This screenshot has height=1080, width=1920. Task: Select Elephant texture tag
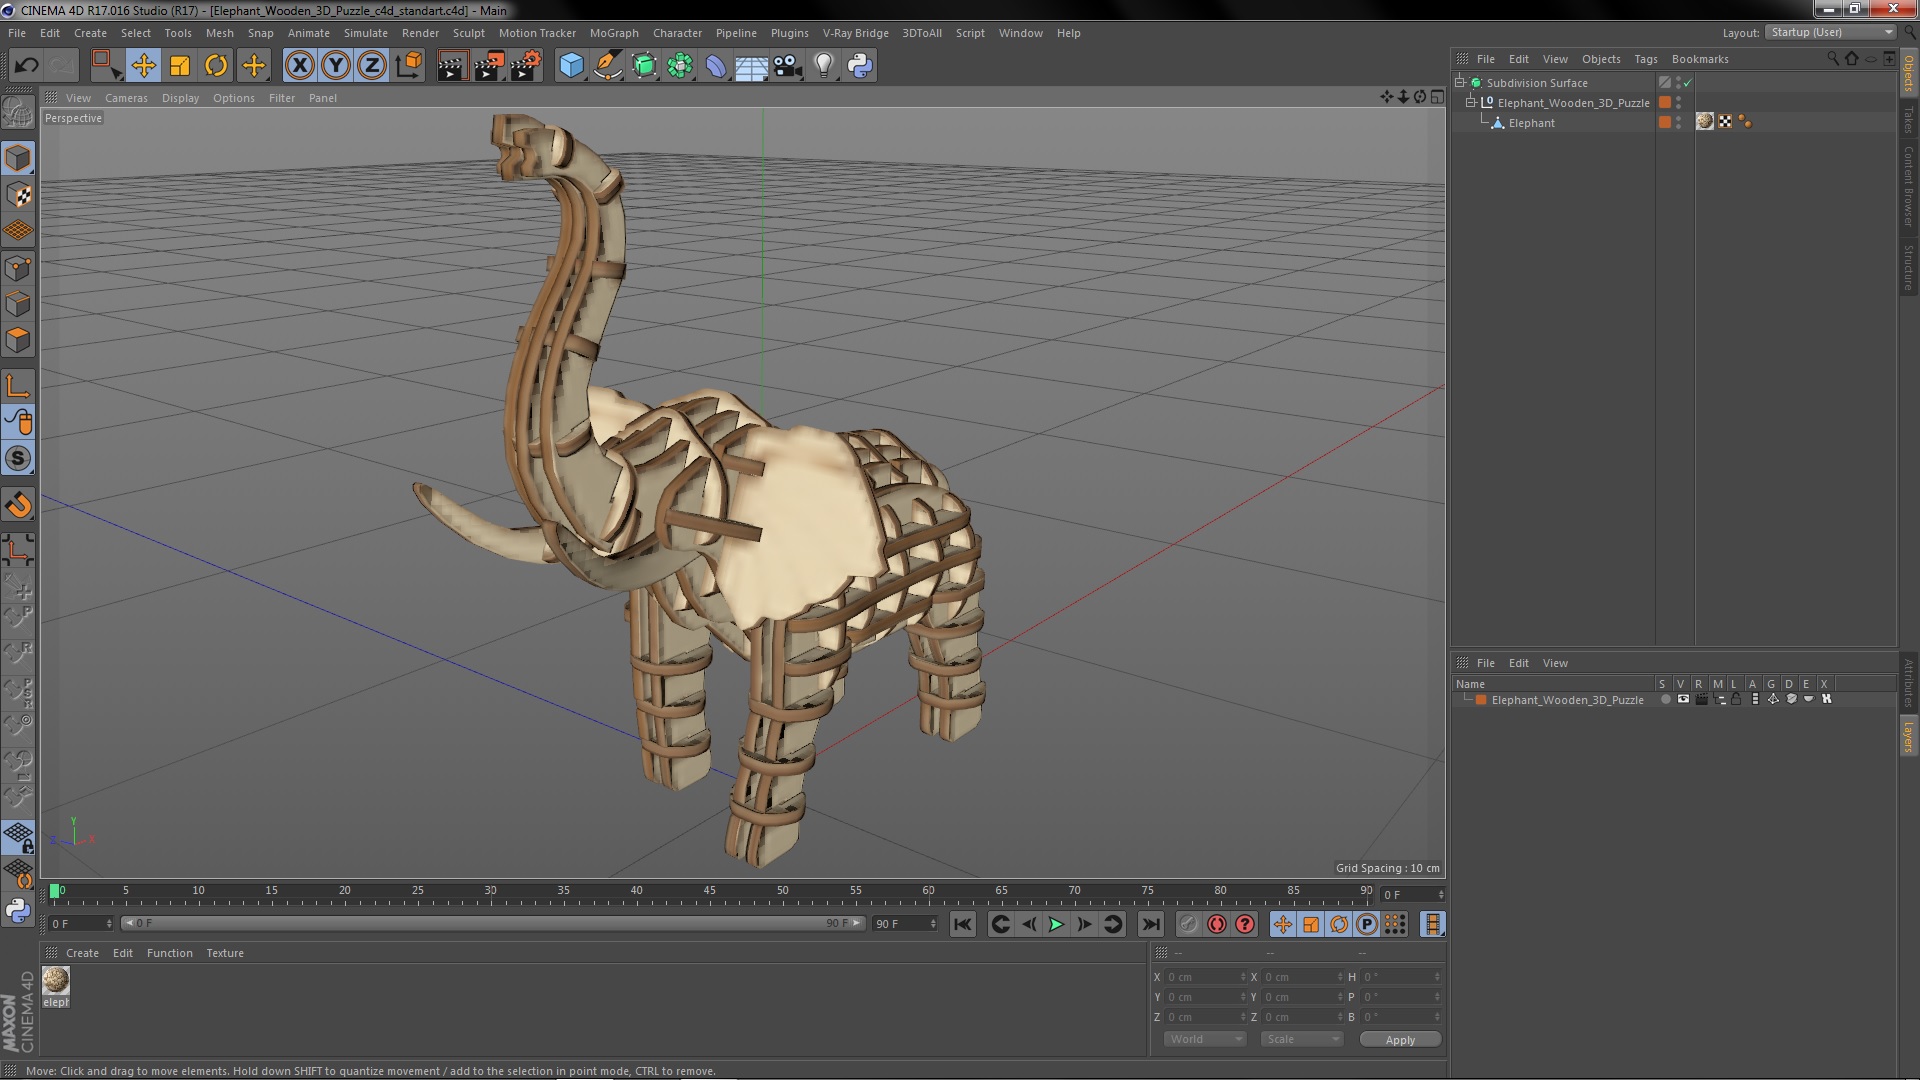coord(1705,122)
